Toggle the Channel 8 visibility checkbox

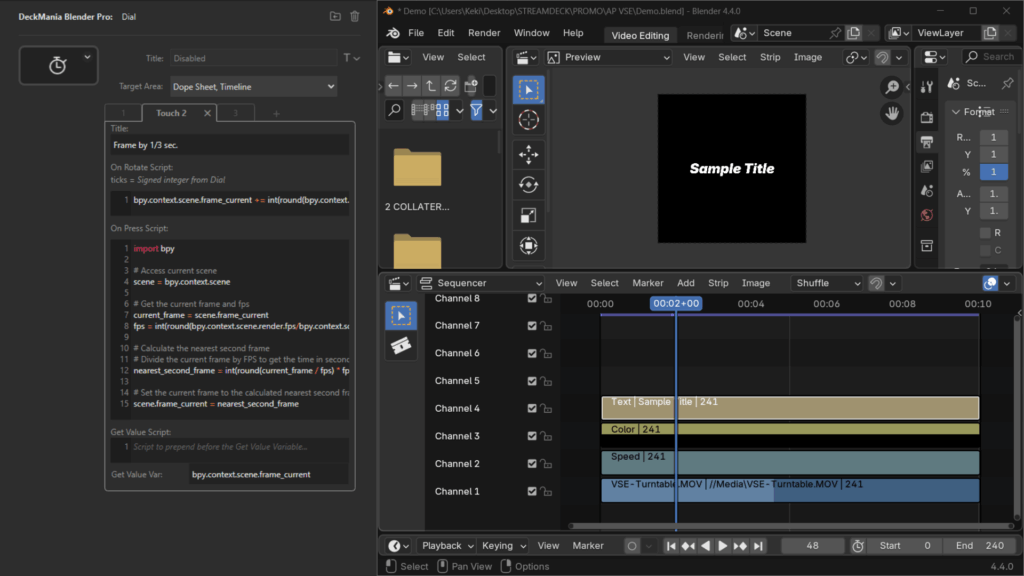point(532,298)
